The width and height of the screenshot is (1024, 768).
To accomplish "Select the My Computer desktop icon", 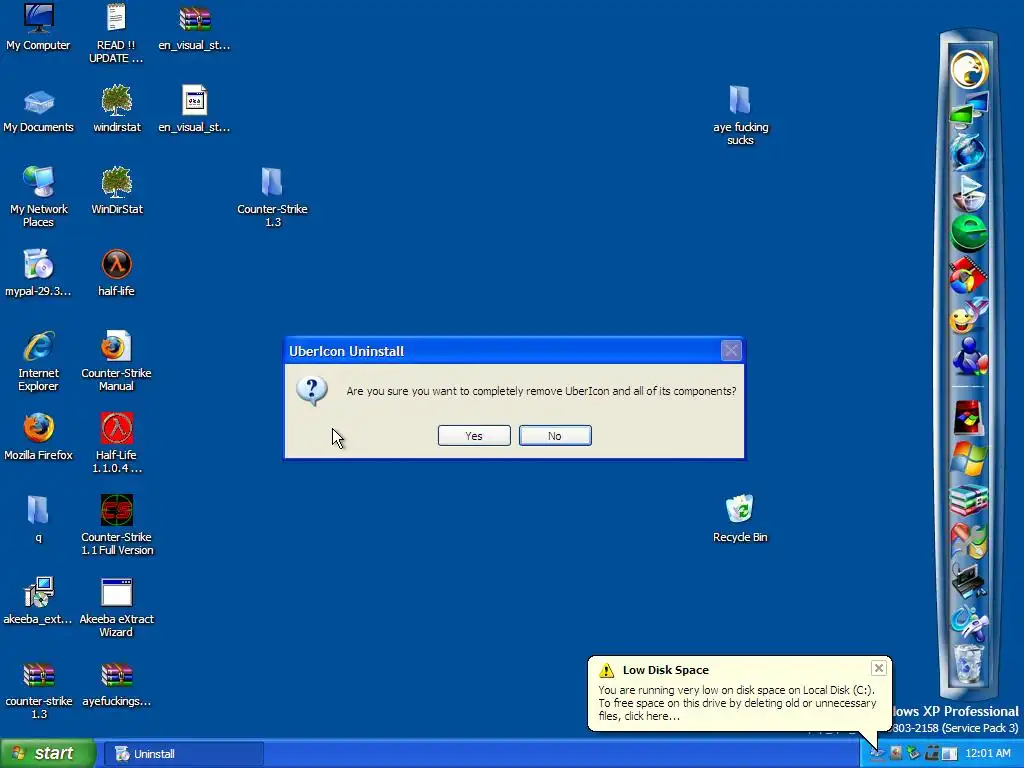I will click(x=39, y=27).
